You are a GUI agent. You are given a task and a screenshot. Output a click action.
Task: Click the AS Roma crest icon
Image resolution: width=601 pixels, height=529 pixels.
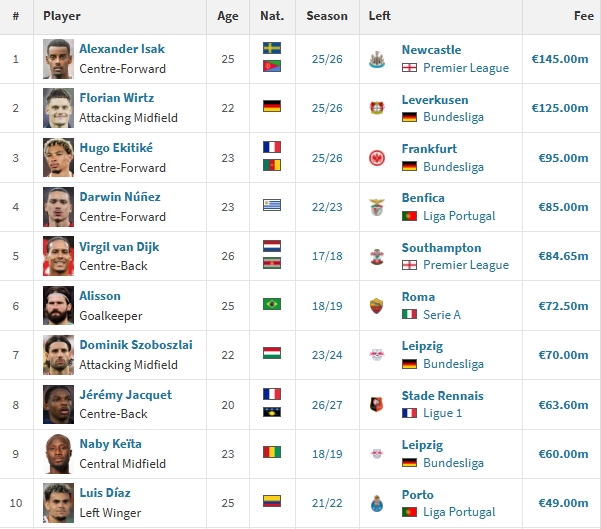click(x=377, y=306)
